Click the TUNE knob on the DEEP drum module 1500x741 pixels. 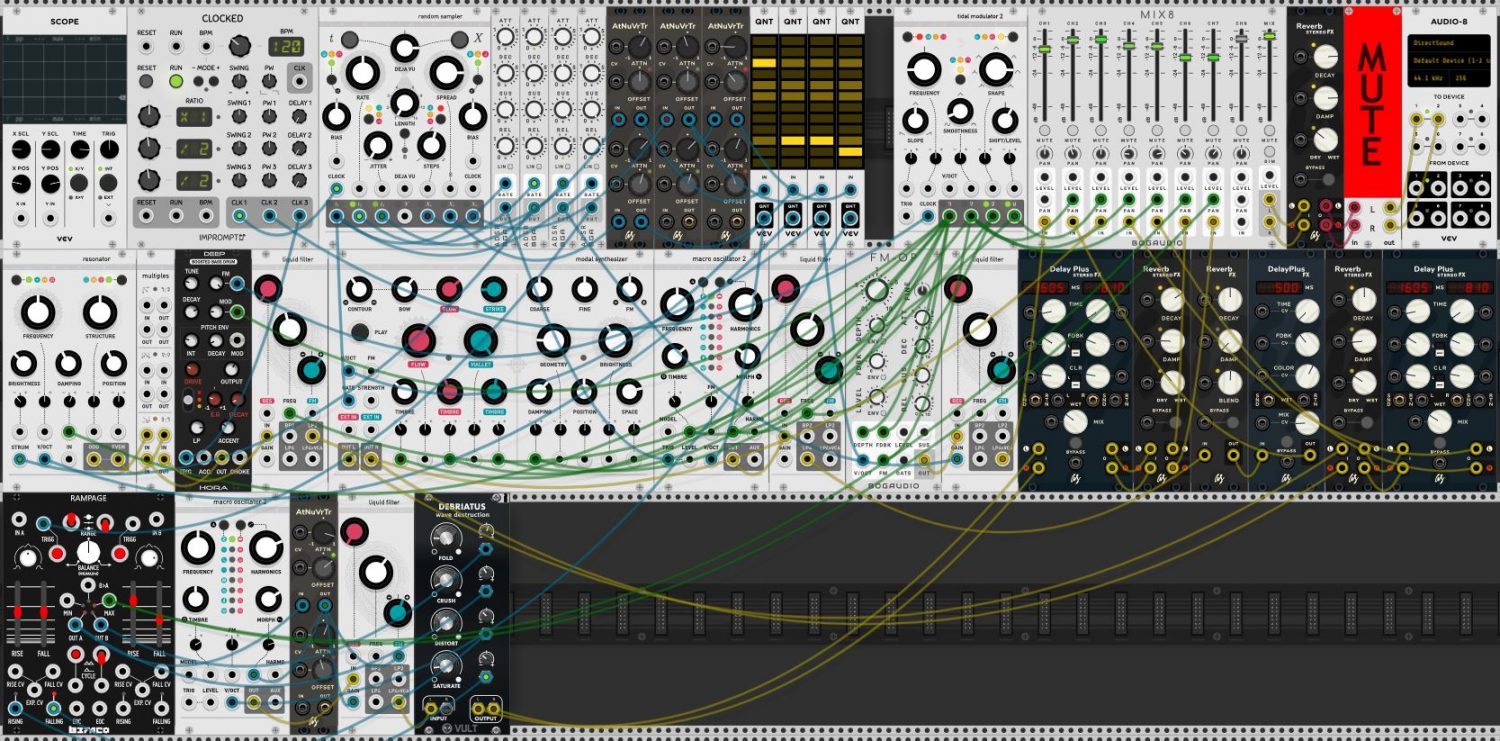pos(190,285)
